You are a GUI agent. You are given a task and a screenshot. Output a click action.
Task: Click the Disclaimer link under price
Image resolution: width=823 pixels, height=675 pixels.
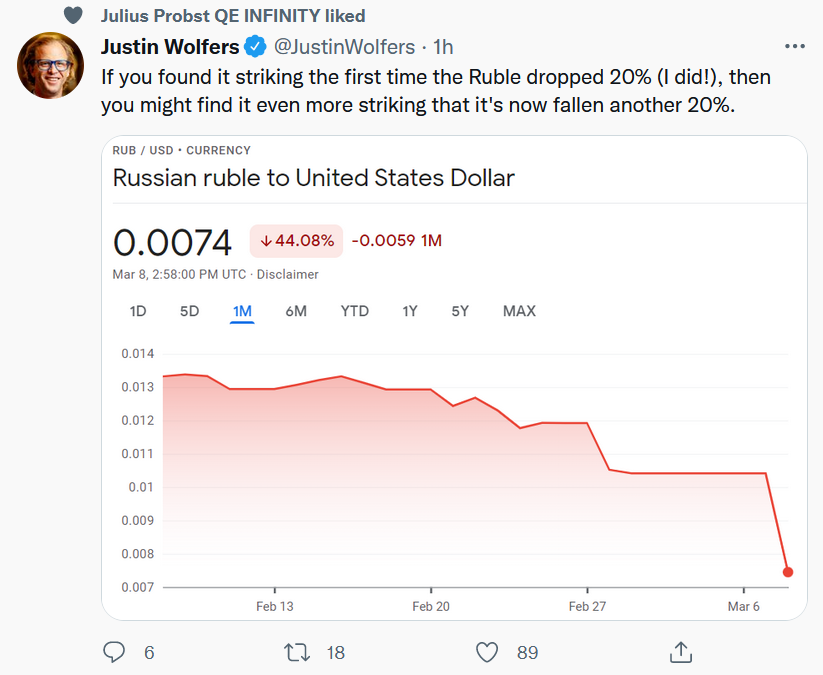pyautogui.click(x=289, y=274)
